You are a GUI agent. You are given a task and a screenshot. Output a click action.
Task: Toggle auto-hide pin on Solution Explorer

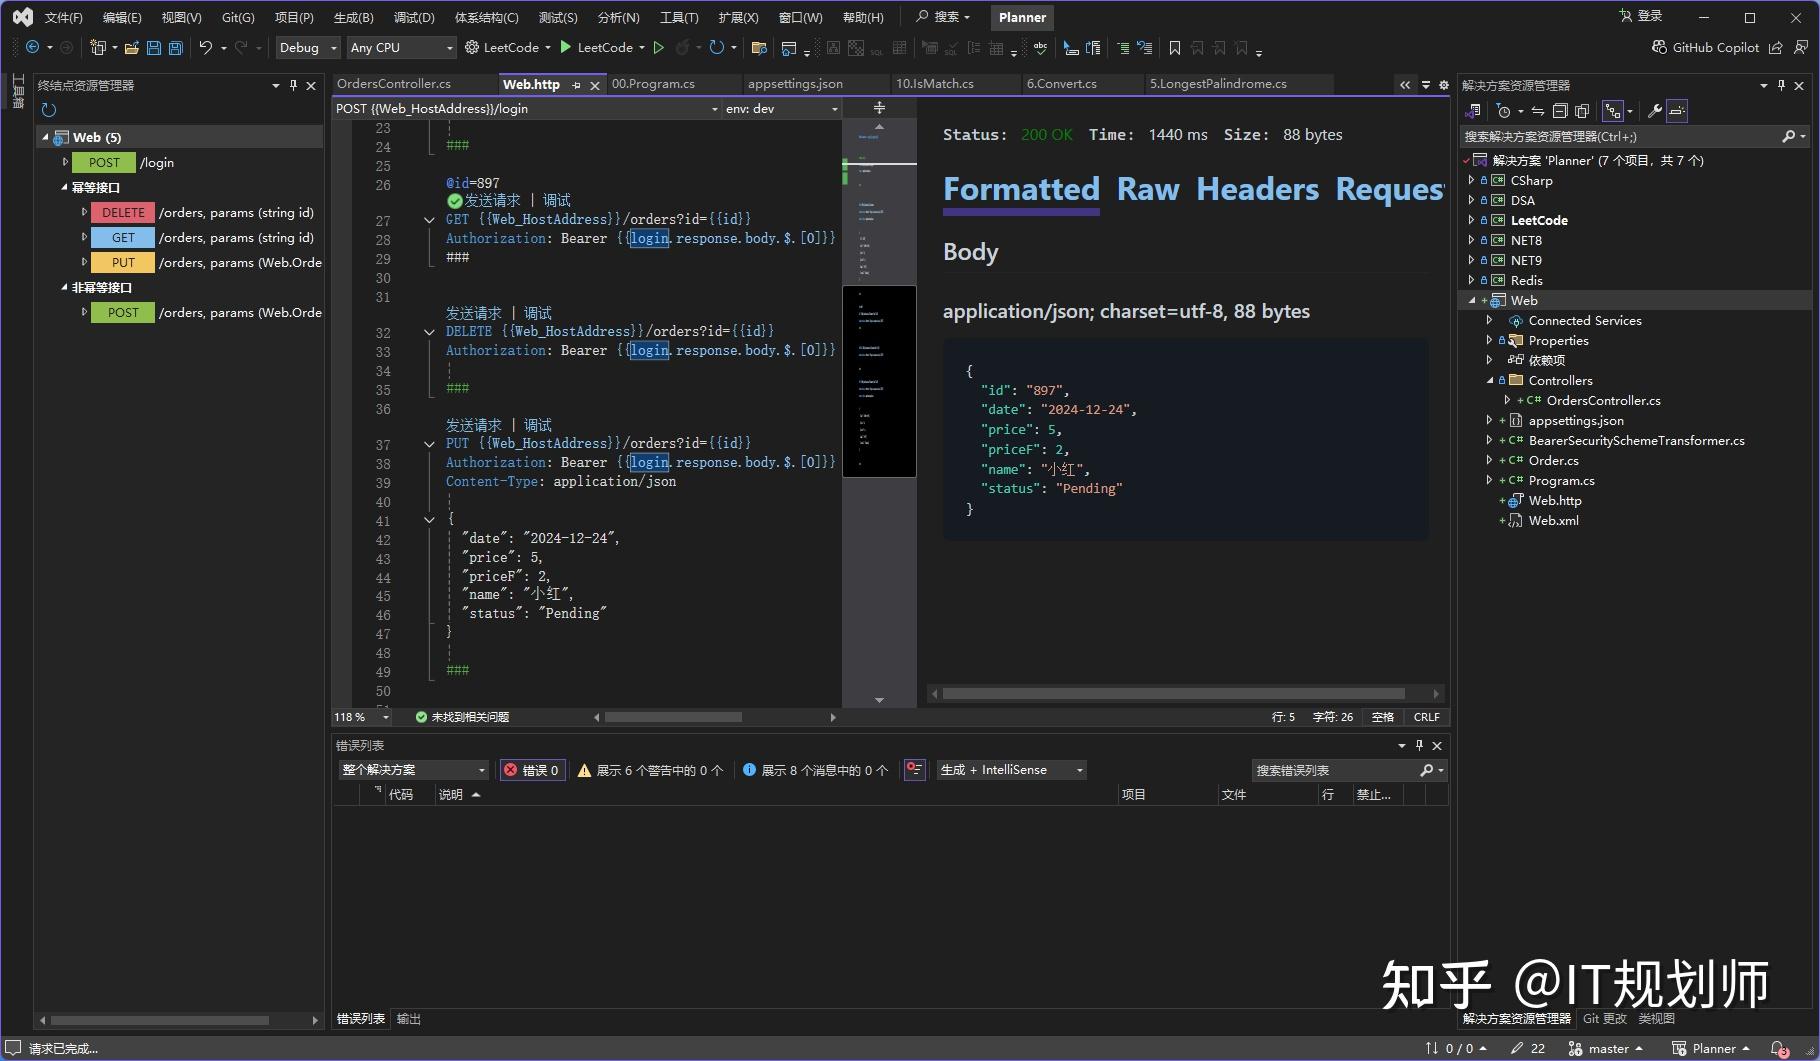pos(1781,85)
